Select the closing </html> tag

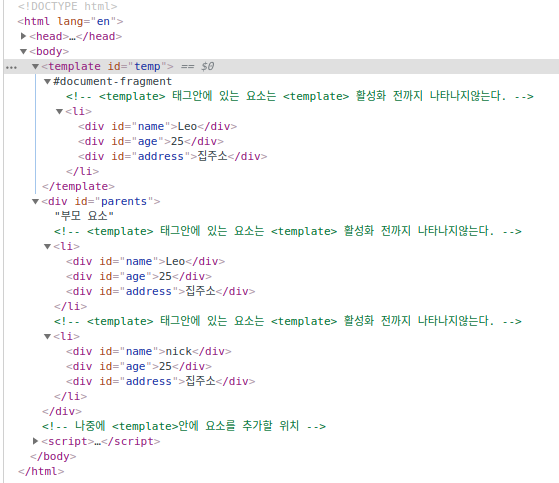pyautogui.click(x=41, y=471)
